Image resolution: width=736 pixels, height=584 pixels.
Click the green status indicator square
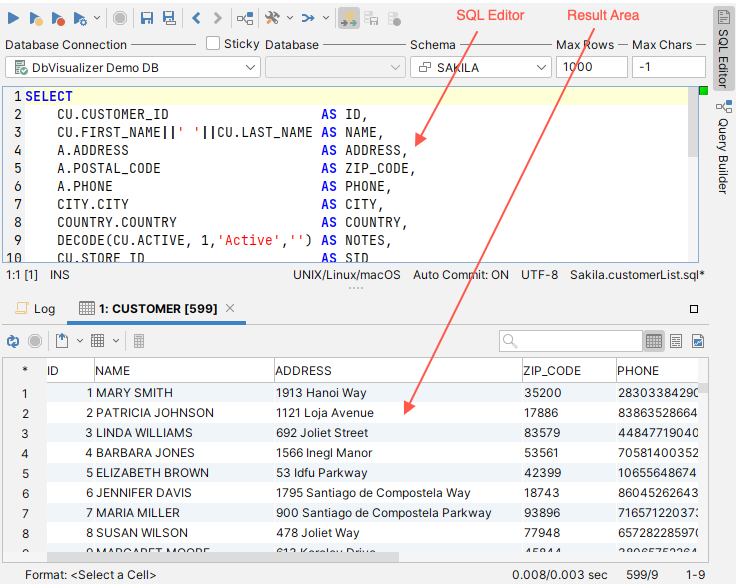pyautogui.click(x=704, y=91)
